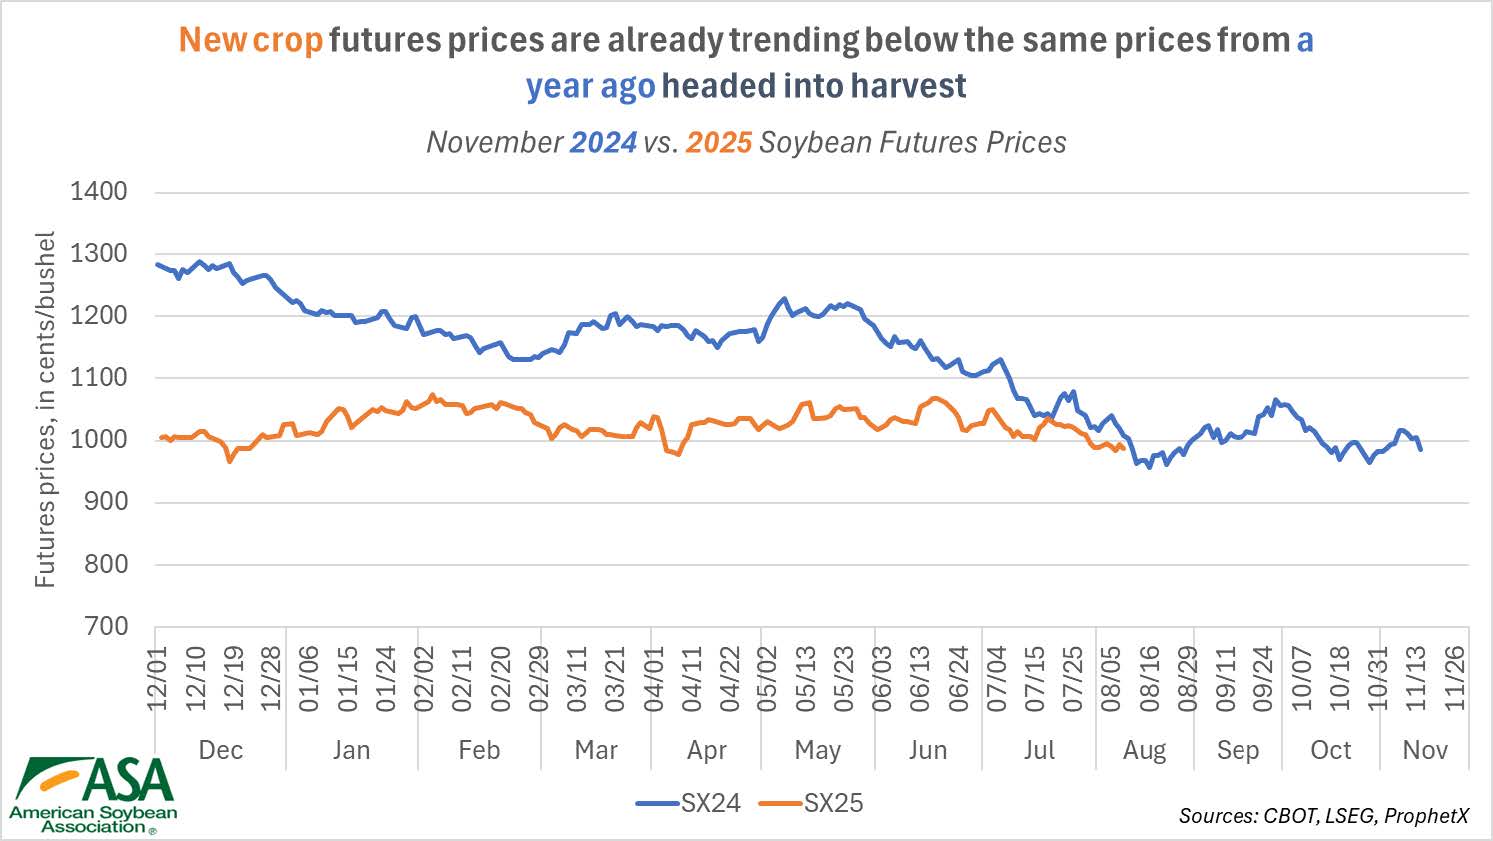Click the 1400 value on the vertical axis
The width and height of the screenshot is (1493, 841).
point(98,191)
